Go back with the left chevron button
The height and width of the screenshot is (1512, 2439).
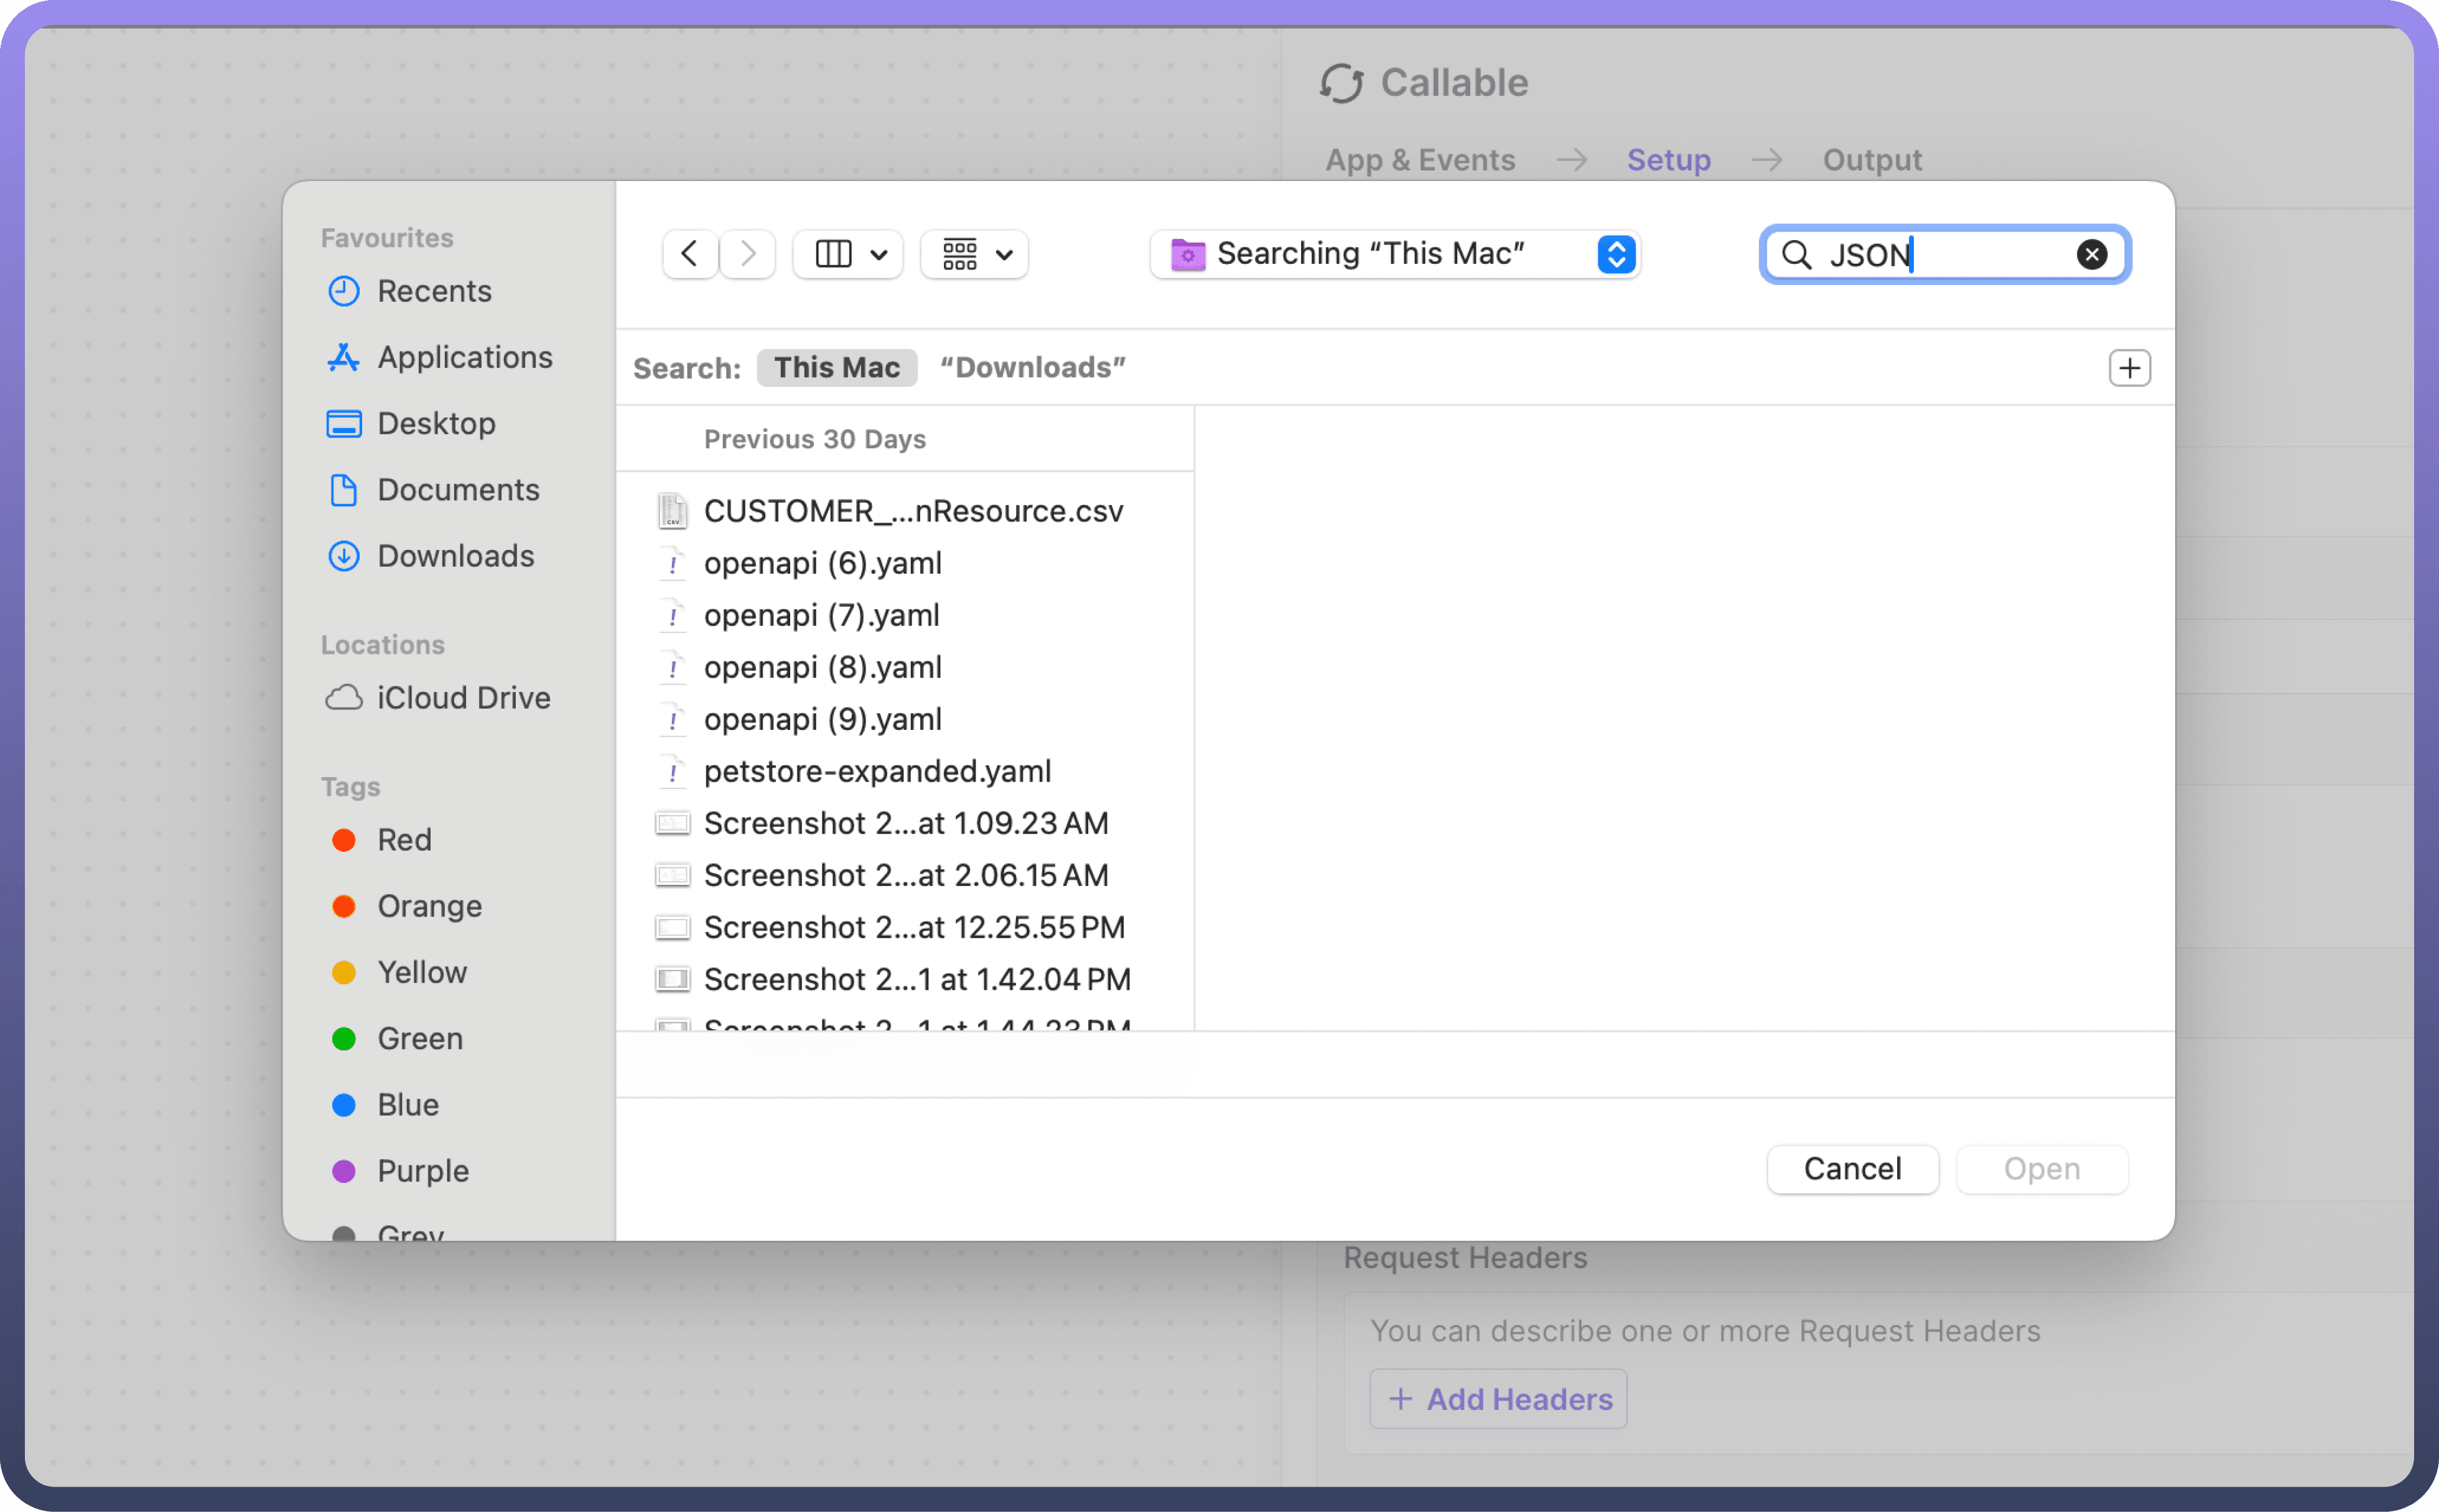coord(690,254)
